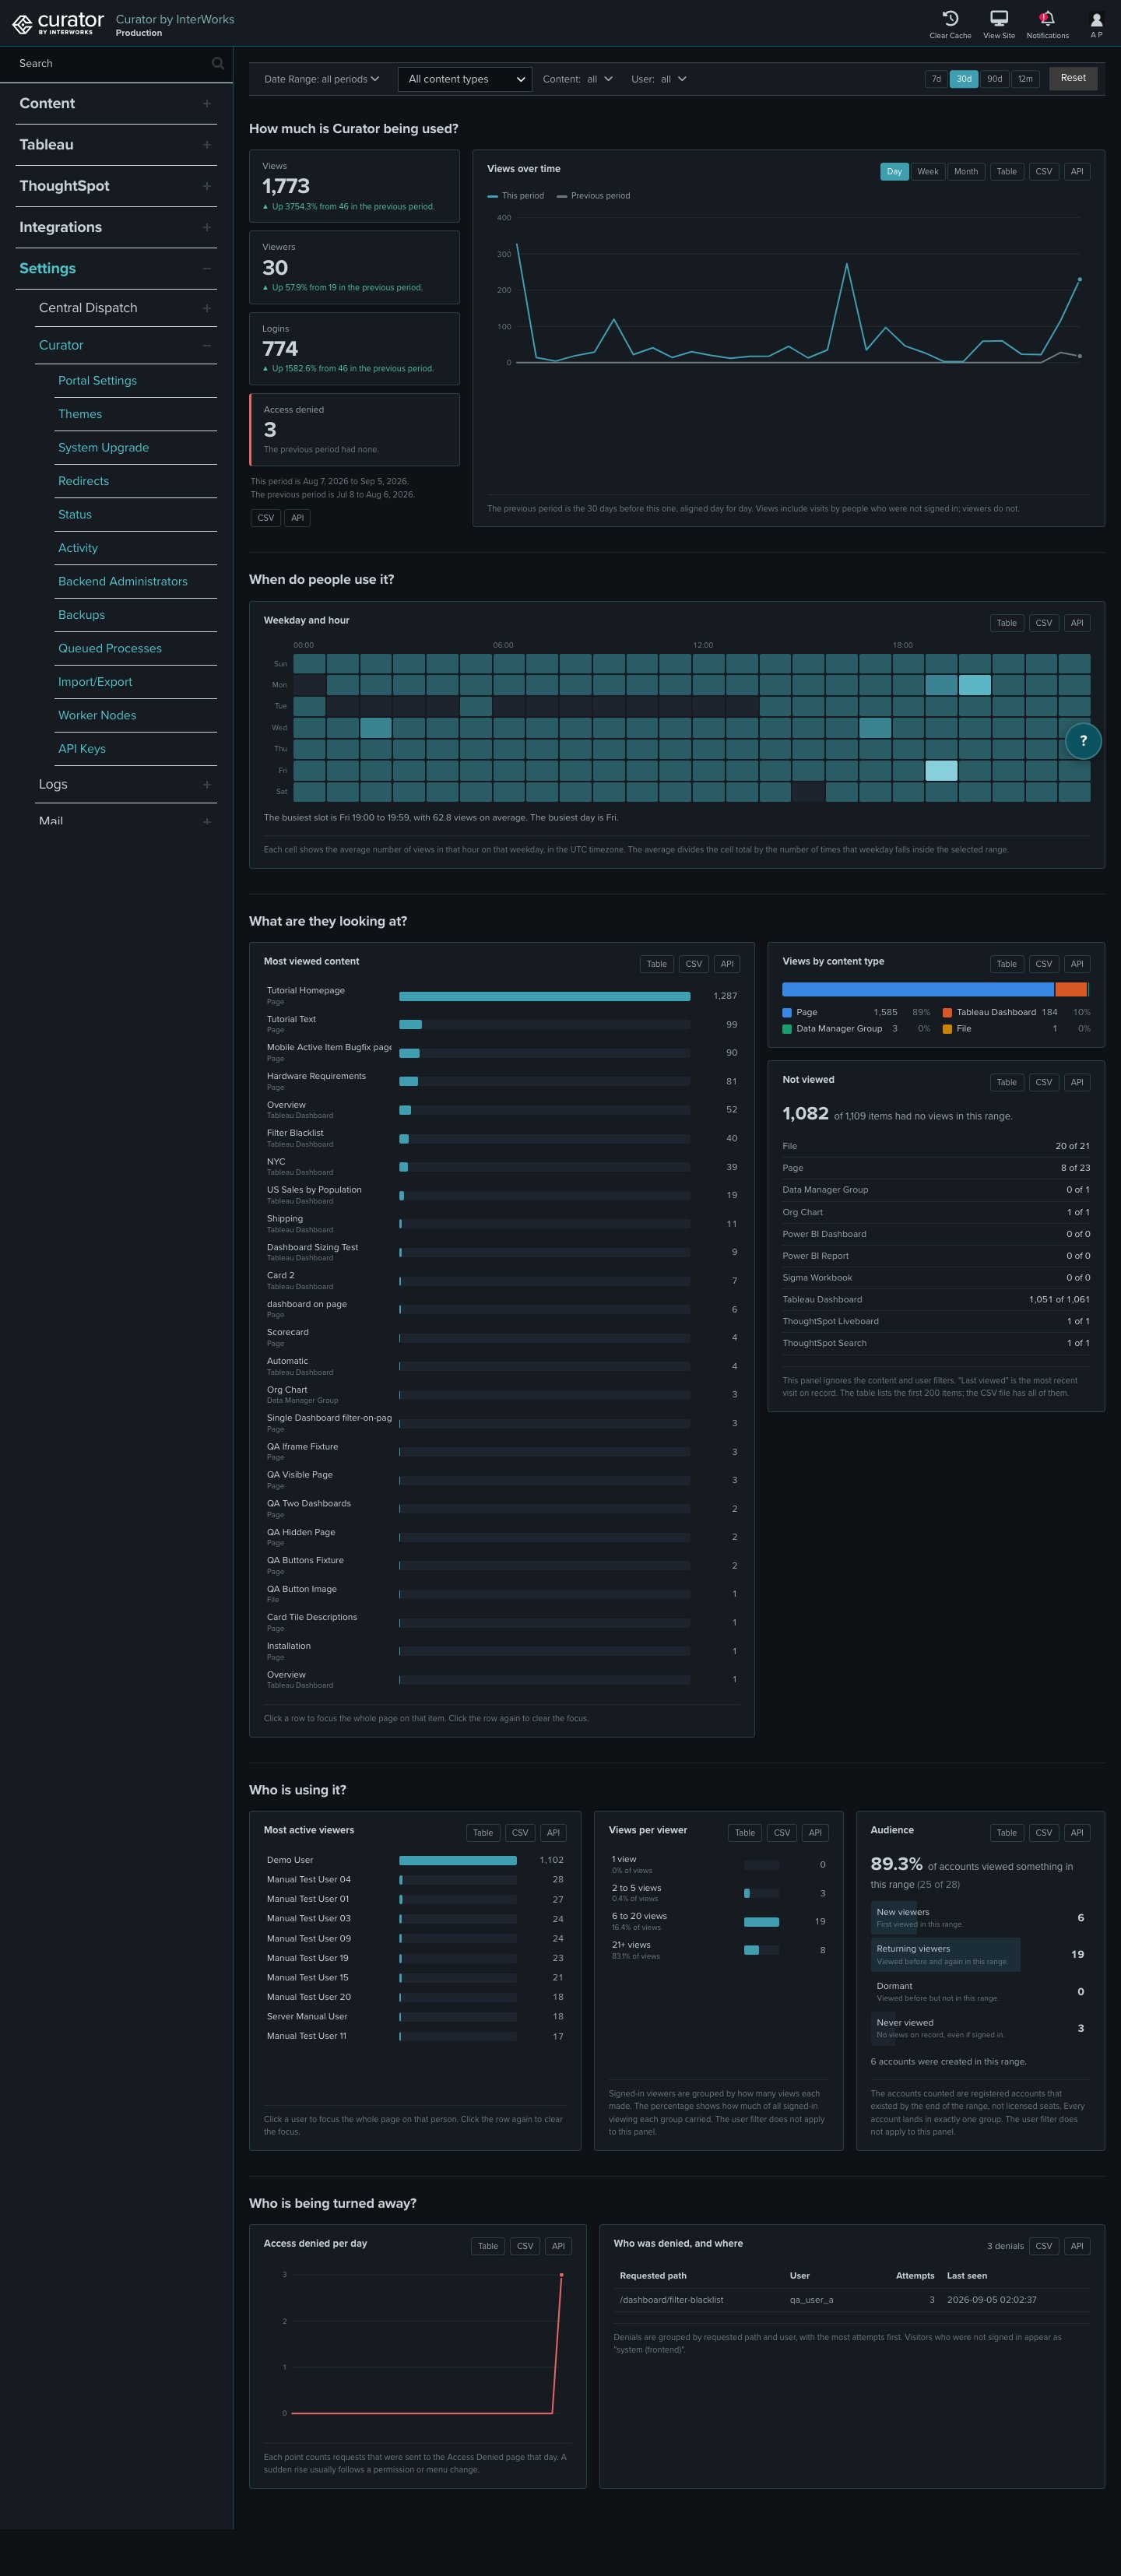This screenshot has width=1121, height=2576.
Task: Show Views over time as Table
Action: (1007, 172)
